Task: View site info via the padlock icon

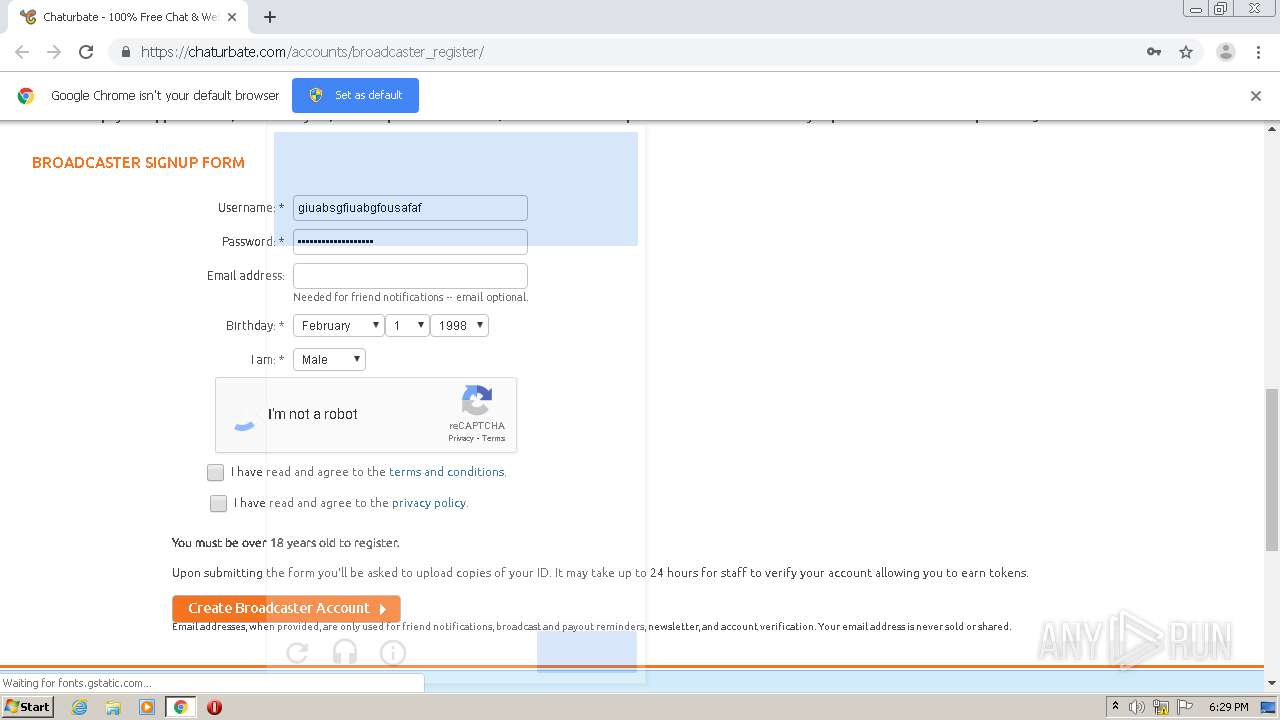Action: [125, 52]
